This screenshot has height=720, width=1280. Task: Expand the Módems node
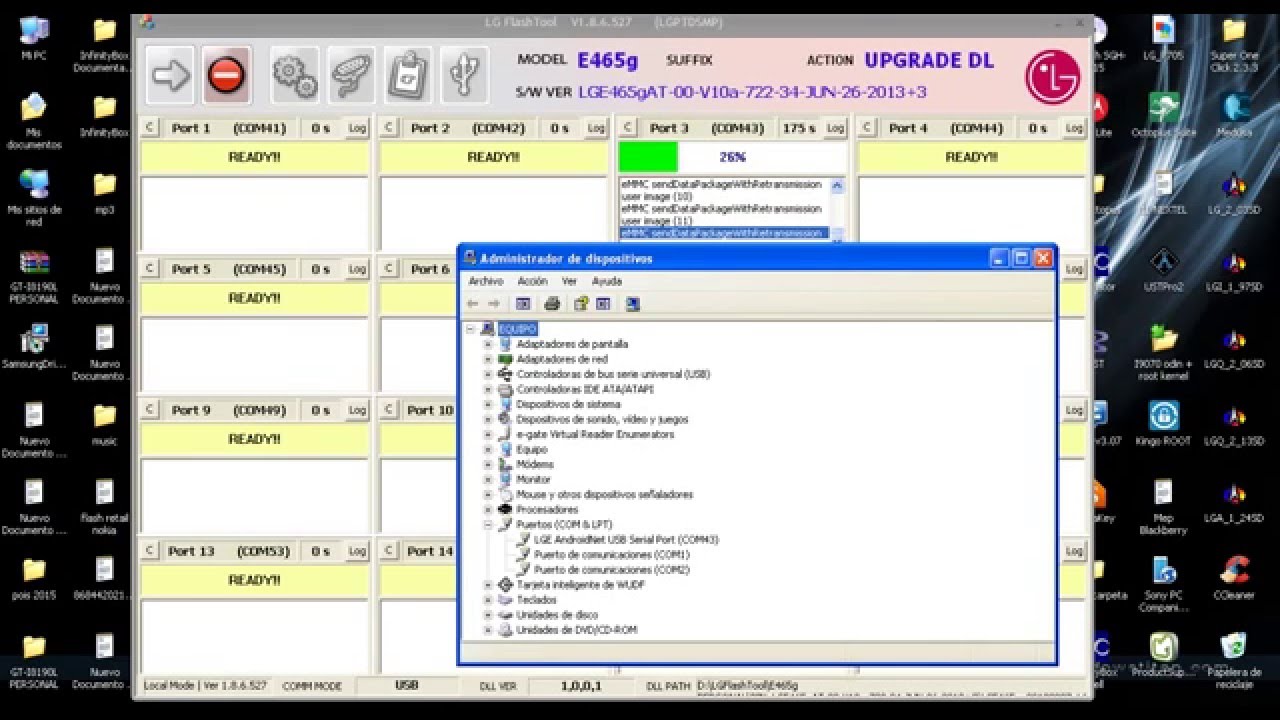pyautogui.click(x=488, y=464)
